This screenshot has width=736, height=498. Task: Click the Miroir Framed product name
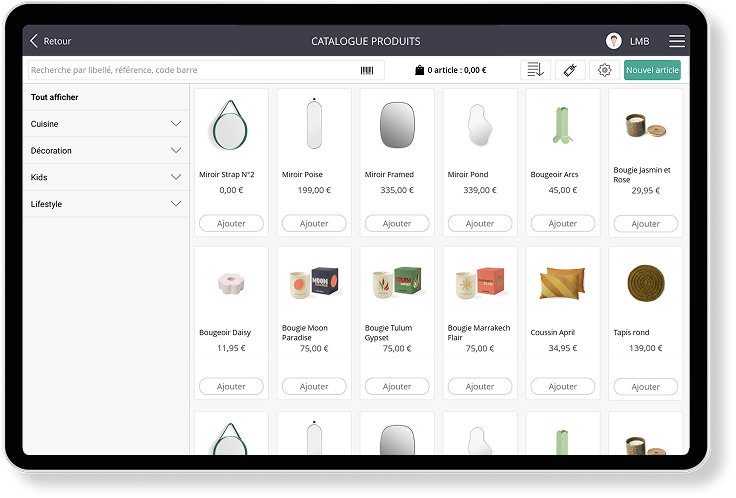[x=389, y=175]
